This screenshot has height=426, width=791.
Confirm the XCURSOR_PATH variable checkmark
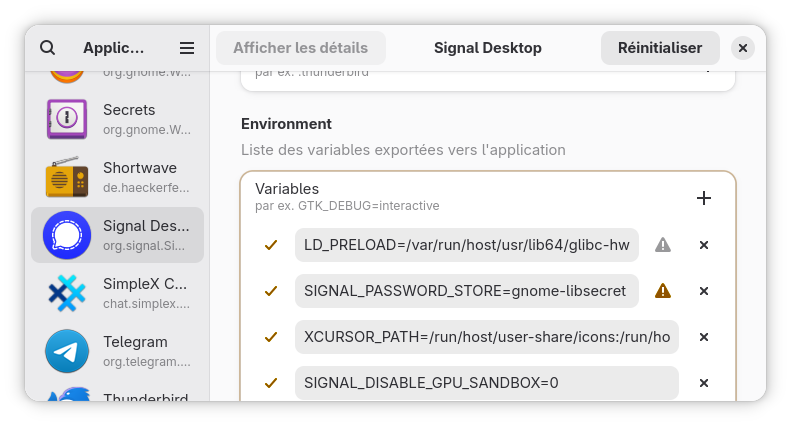271,337
